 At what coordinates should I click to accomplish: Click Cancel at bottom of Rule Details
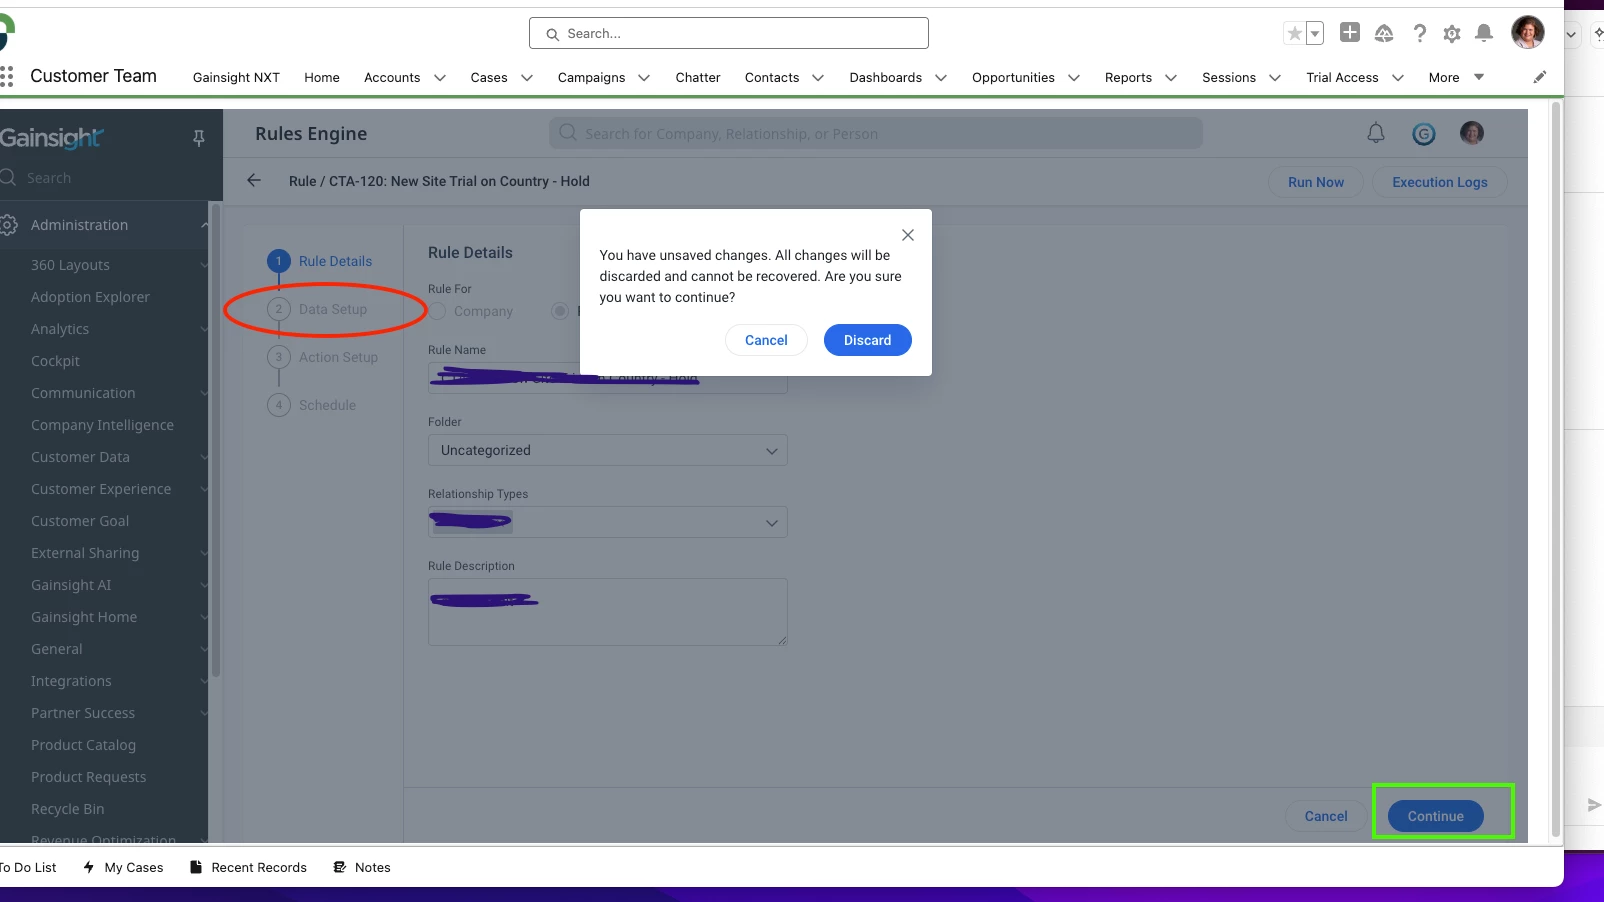[1326, 816]
